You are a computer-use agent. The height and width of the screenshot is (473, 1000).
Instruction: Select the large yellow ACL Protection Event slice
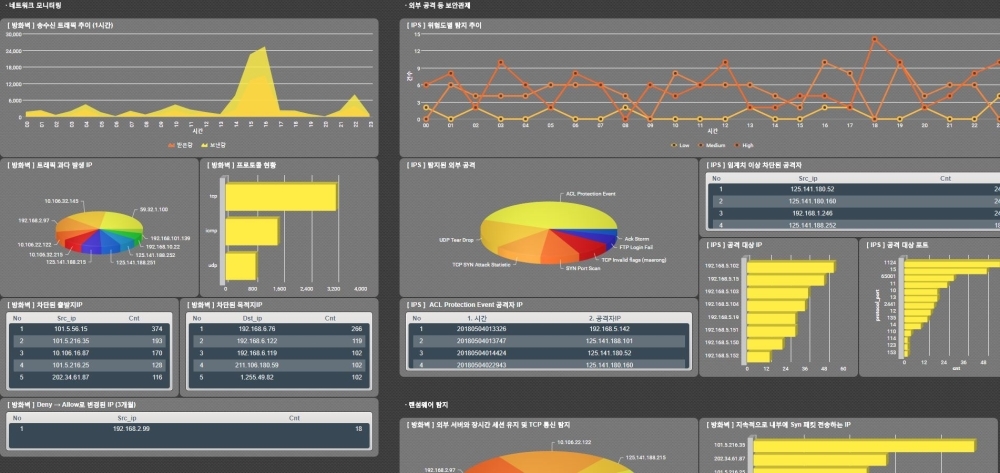click(x=555, y=215)
